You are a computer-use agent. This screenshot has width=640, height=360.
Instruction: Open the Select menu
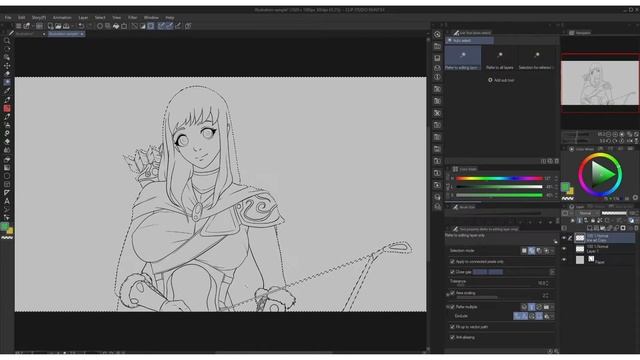(100, 18)
